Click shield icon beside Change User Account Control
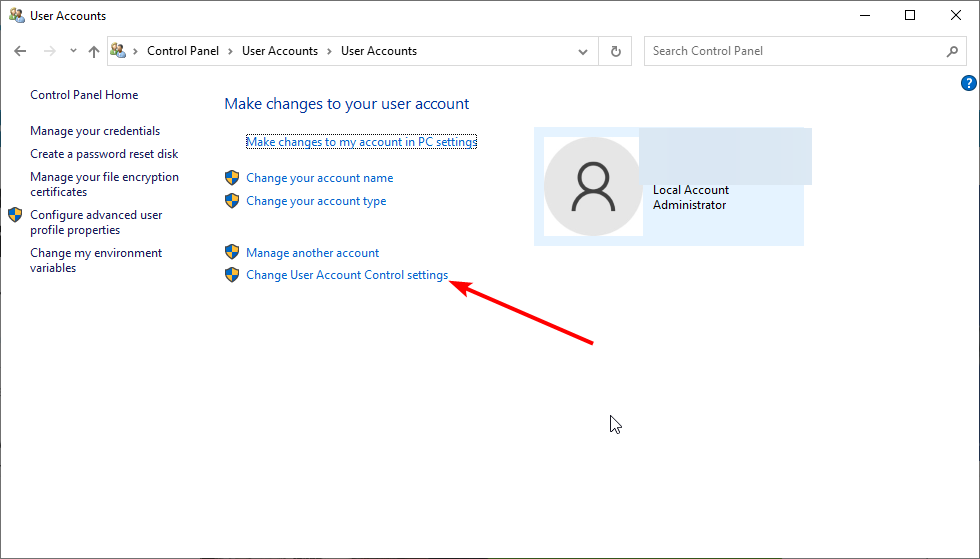 tap(232, 274)
